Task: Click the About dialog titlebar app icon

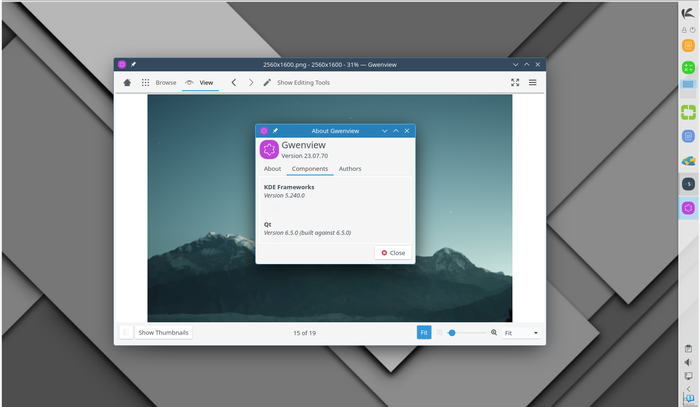Action: [x=264, y=131]
